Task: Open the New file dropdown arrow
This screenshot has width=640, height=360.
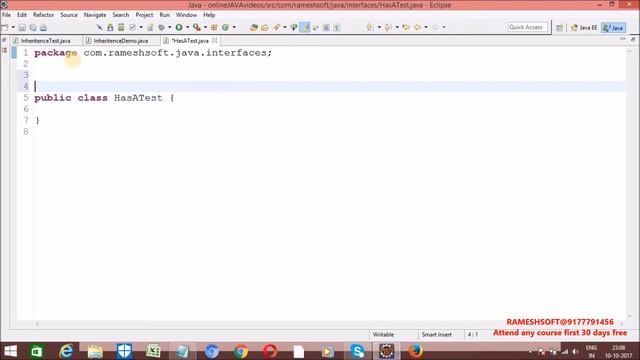Action: [x=13, y=27]
